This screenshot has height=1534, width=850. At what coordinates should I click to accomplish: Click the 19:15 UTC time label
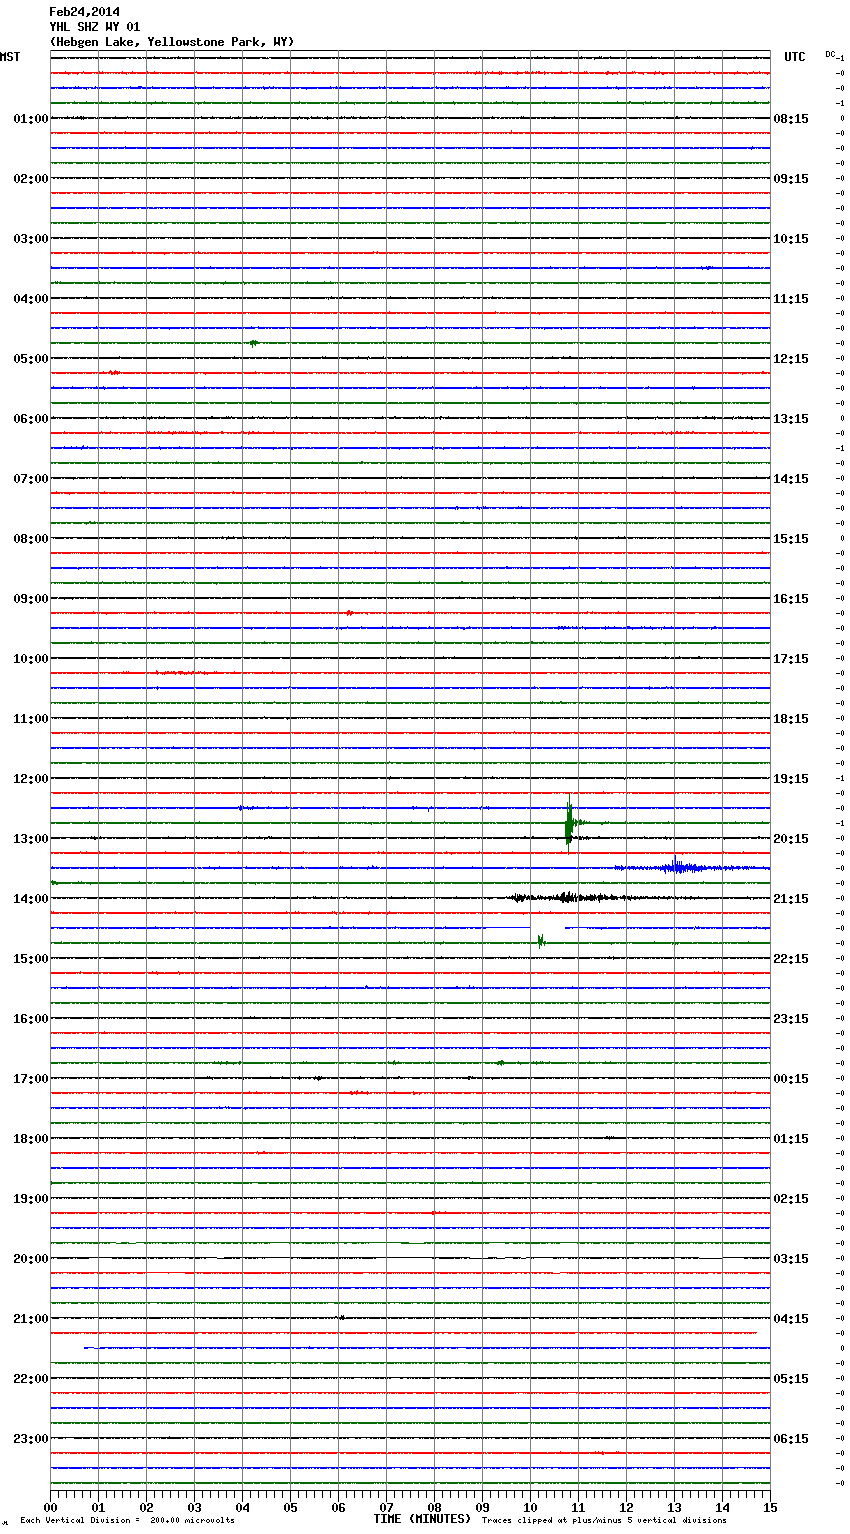(791, 779)
